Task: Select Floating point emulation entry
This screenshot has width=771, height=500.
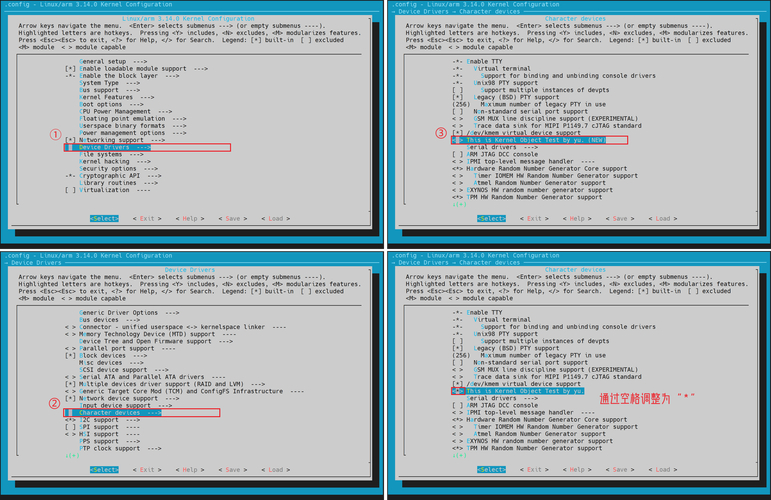Action: pos(133,118)
